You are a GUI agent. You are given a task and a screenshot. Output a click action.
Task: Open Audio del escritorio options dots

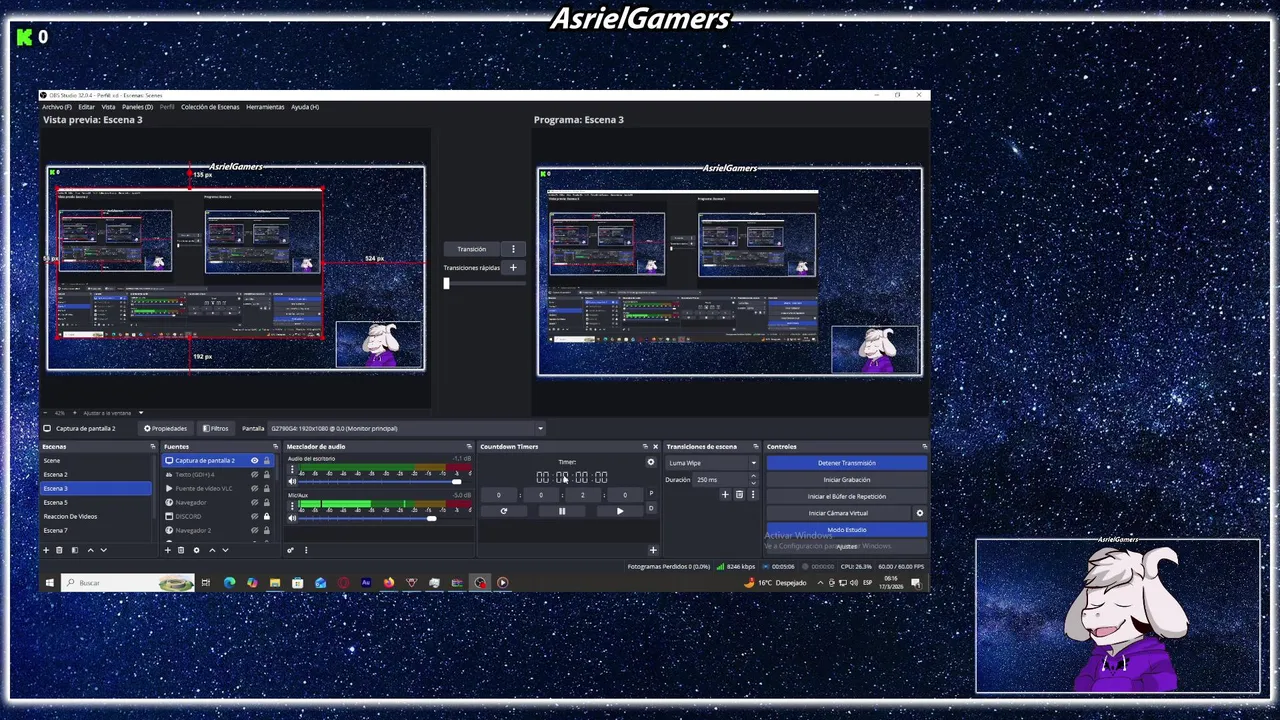[292, 469]
